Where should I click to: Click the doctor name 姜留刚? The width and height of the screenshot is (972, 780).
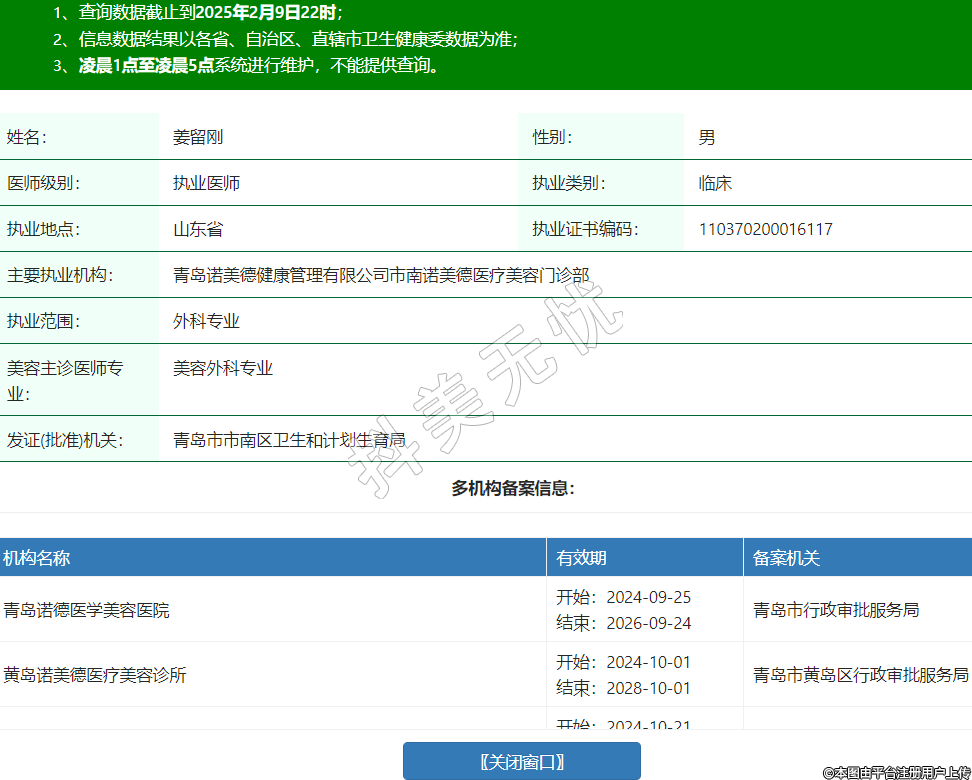coord(198,138)
